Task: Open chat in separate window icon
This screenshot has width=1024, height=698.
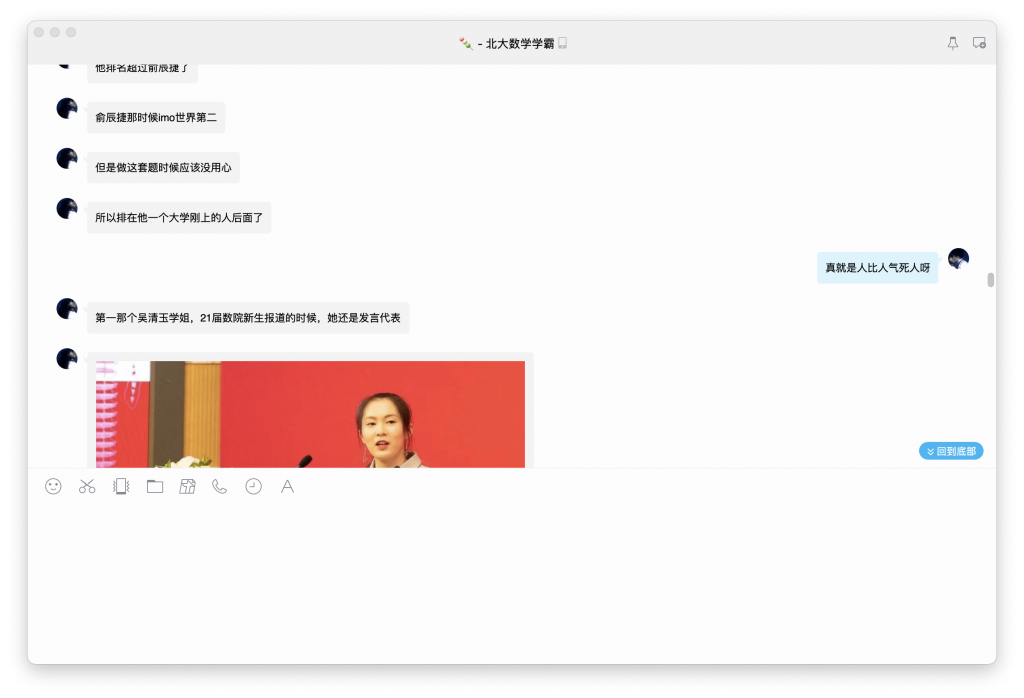Action: point(980,42)
